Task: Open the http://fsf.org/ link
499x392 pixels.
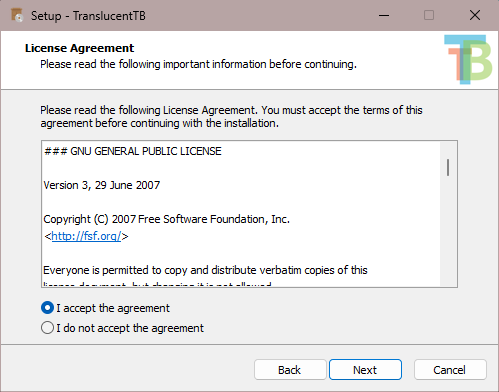Action: [86, 236]
